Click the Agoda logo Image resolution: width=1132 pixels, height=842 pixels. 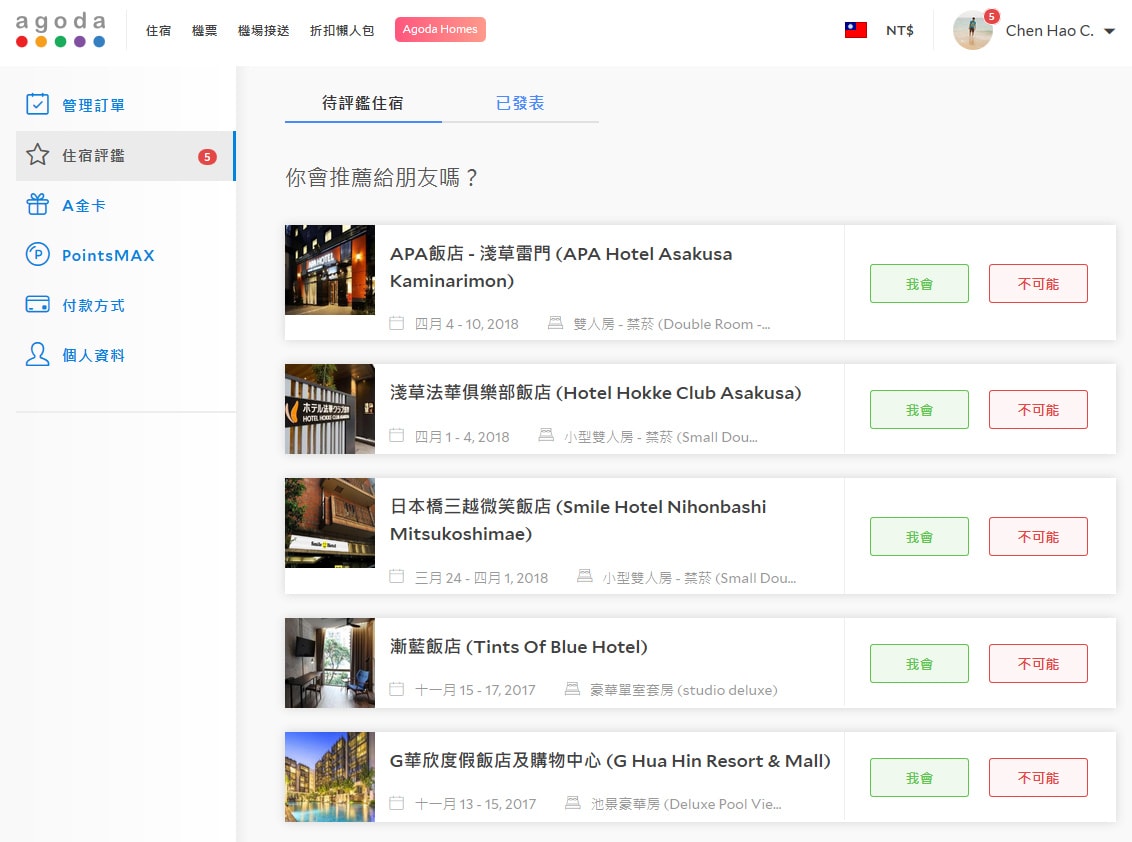pos(61,30)
